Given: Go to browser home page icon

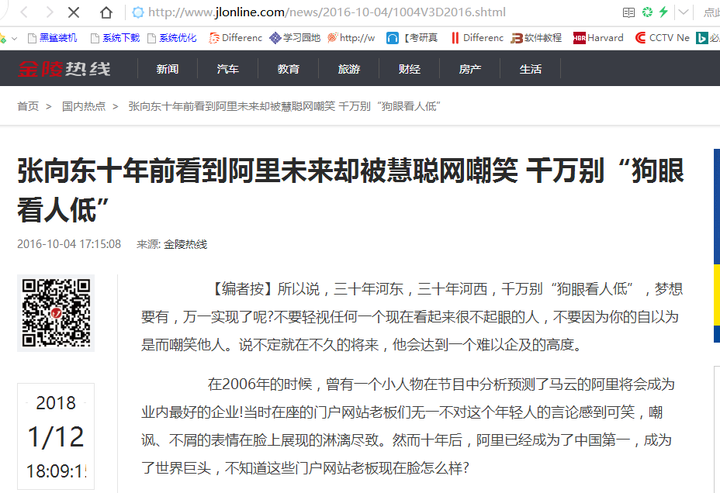Looking at the screenshot, I should point(106,12).
